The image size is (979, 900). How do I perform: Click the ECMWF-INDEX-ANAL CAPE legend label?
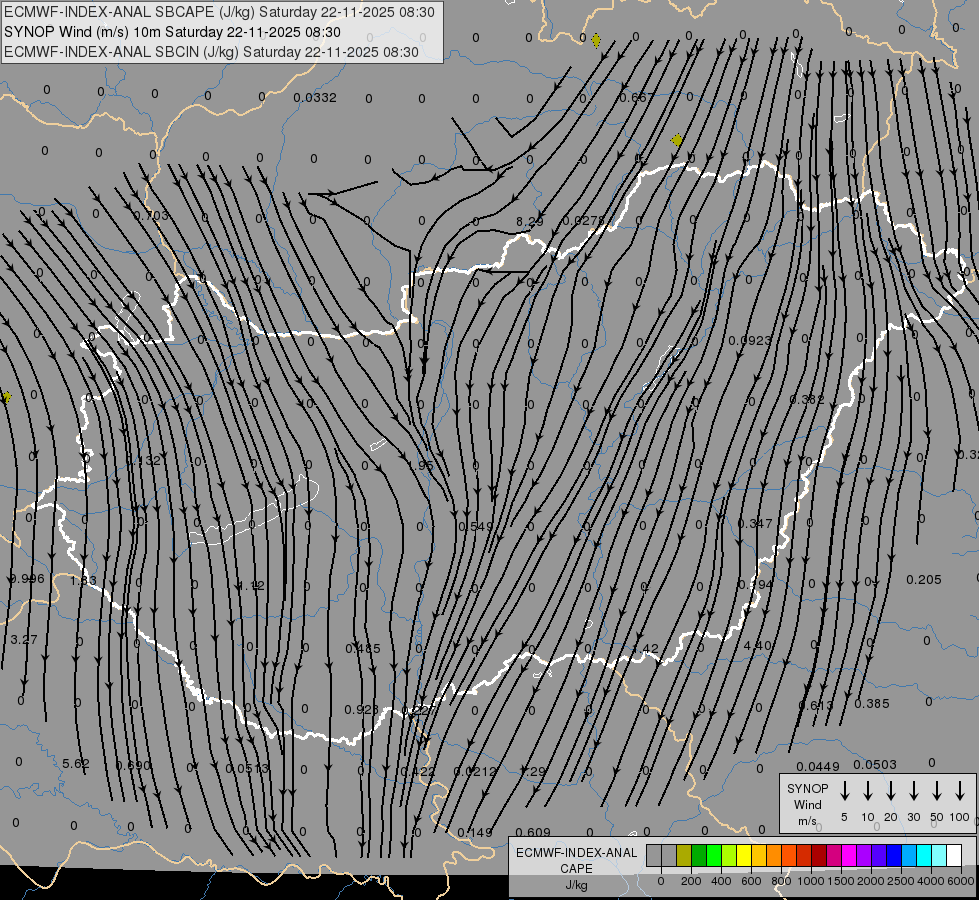click(575, 861)
